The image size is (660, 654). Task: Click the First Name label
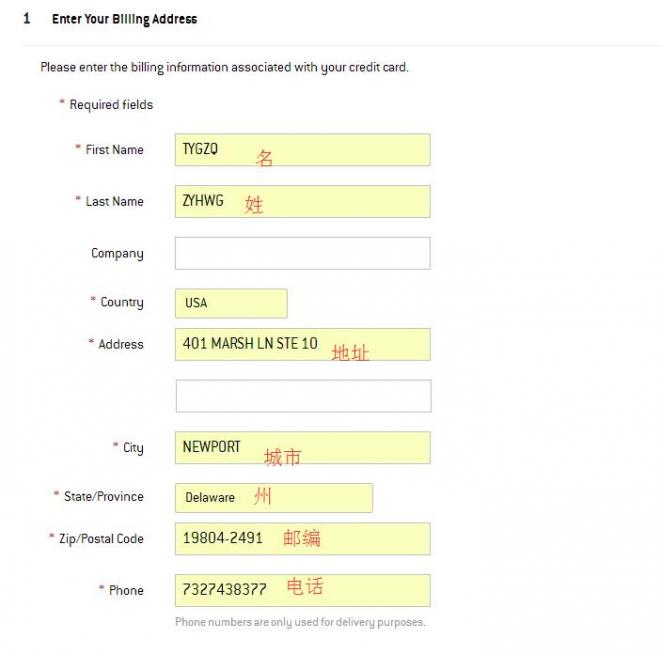point(114,150)
